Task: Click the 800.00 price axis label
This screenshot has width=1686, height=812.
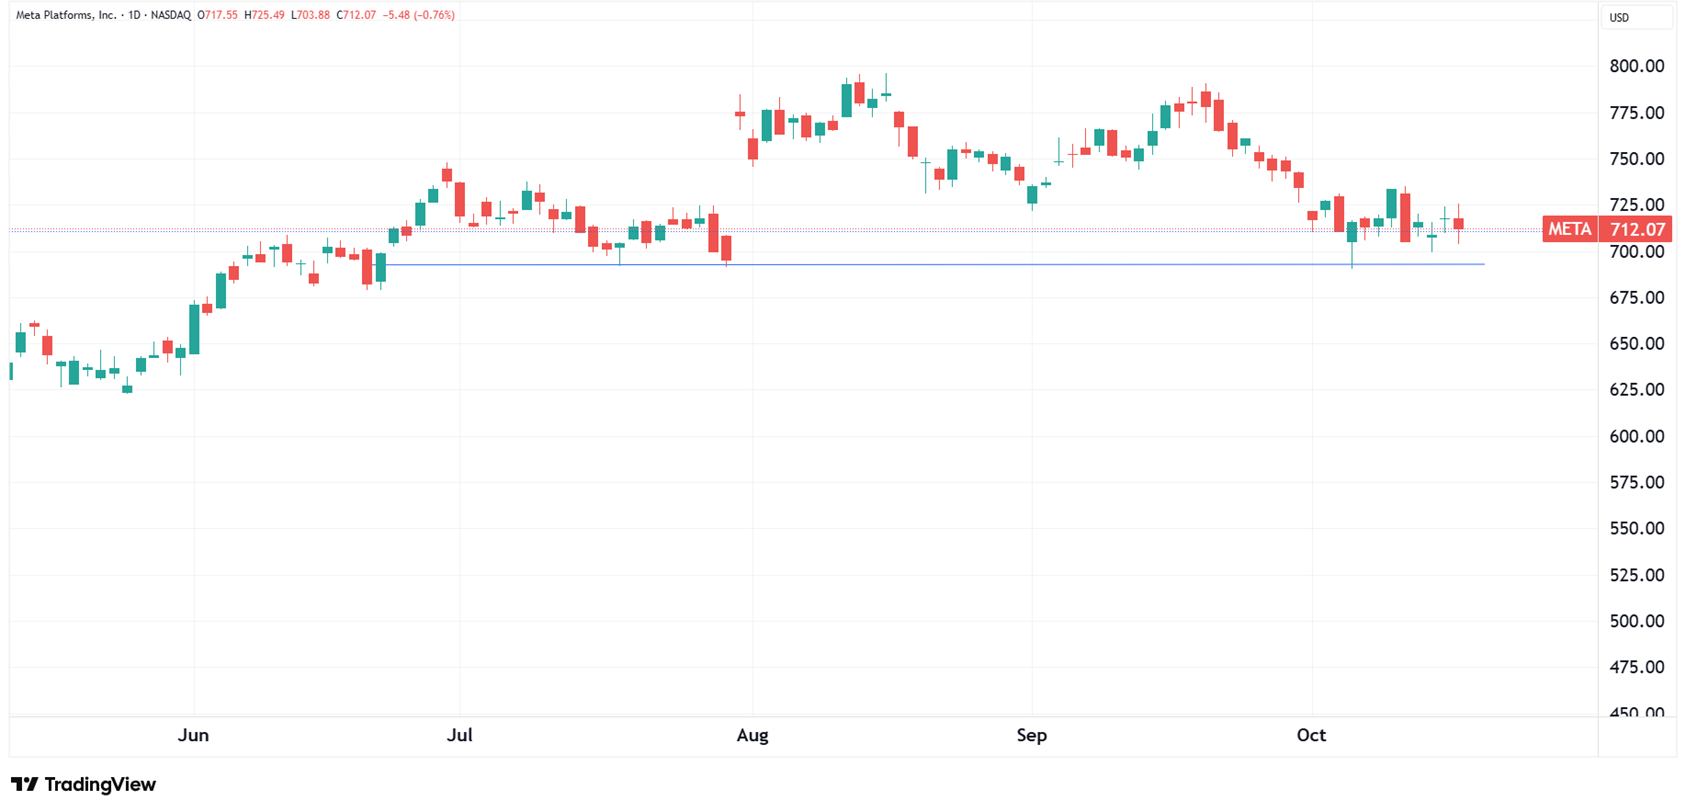Action: (x=1636, y=66)
